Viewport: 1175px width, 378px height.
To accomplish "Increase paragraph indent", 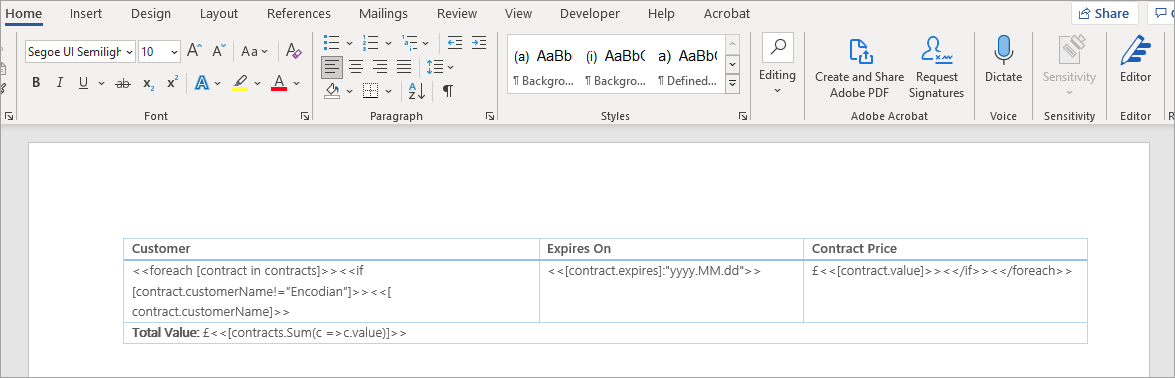I will click(479, 43).
